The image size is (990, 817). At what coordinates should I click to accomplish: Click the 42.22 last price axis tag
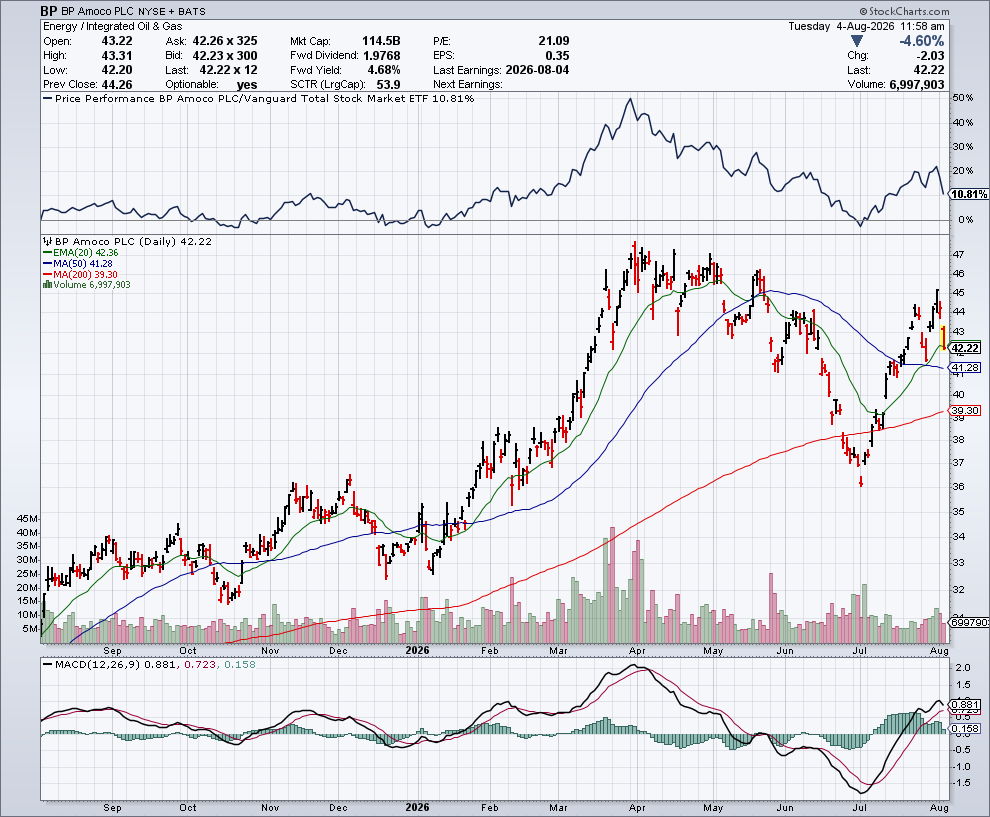click(965, 348)
